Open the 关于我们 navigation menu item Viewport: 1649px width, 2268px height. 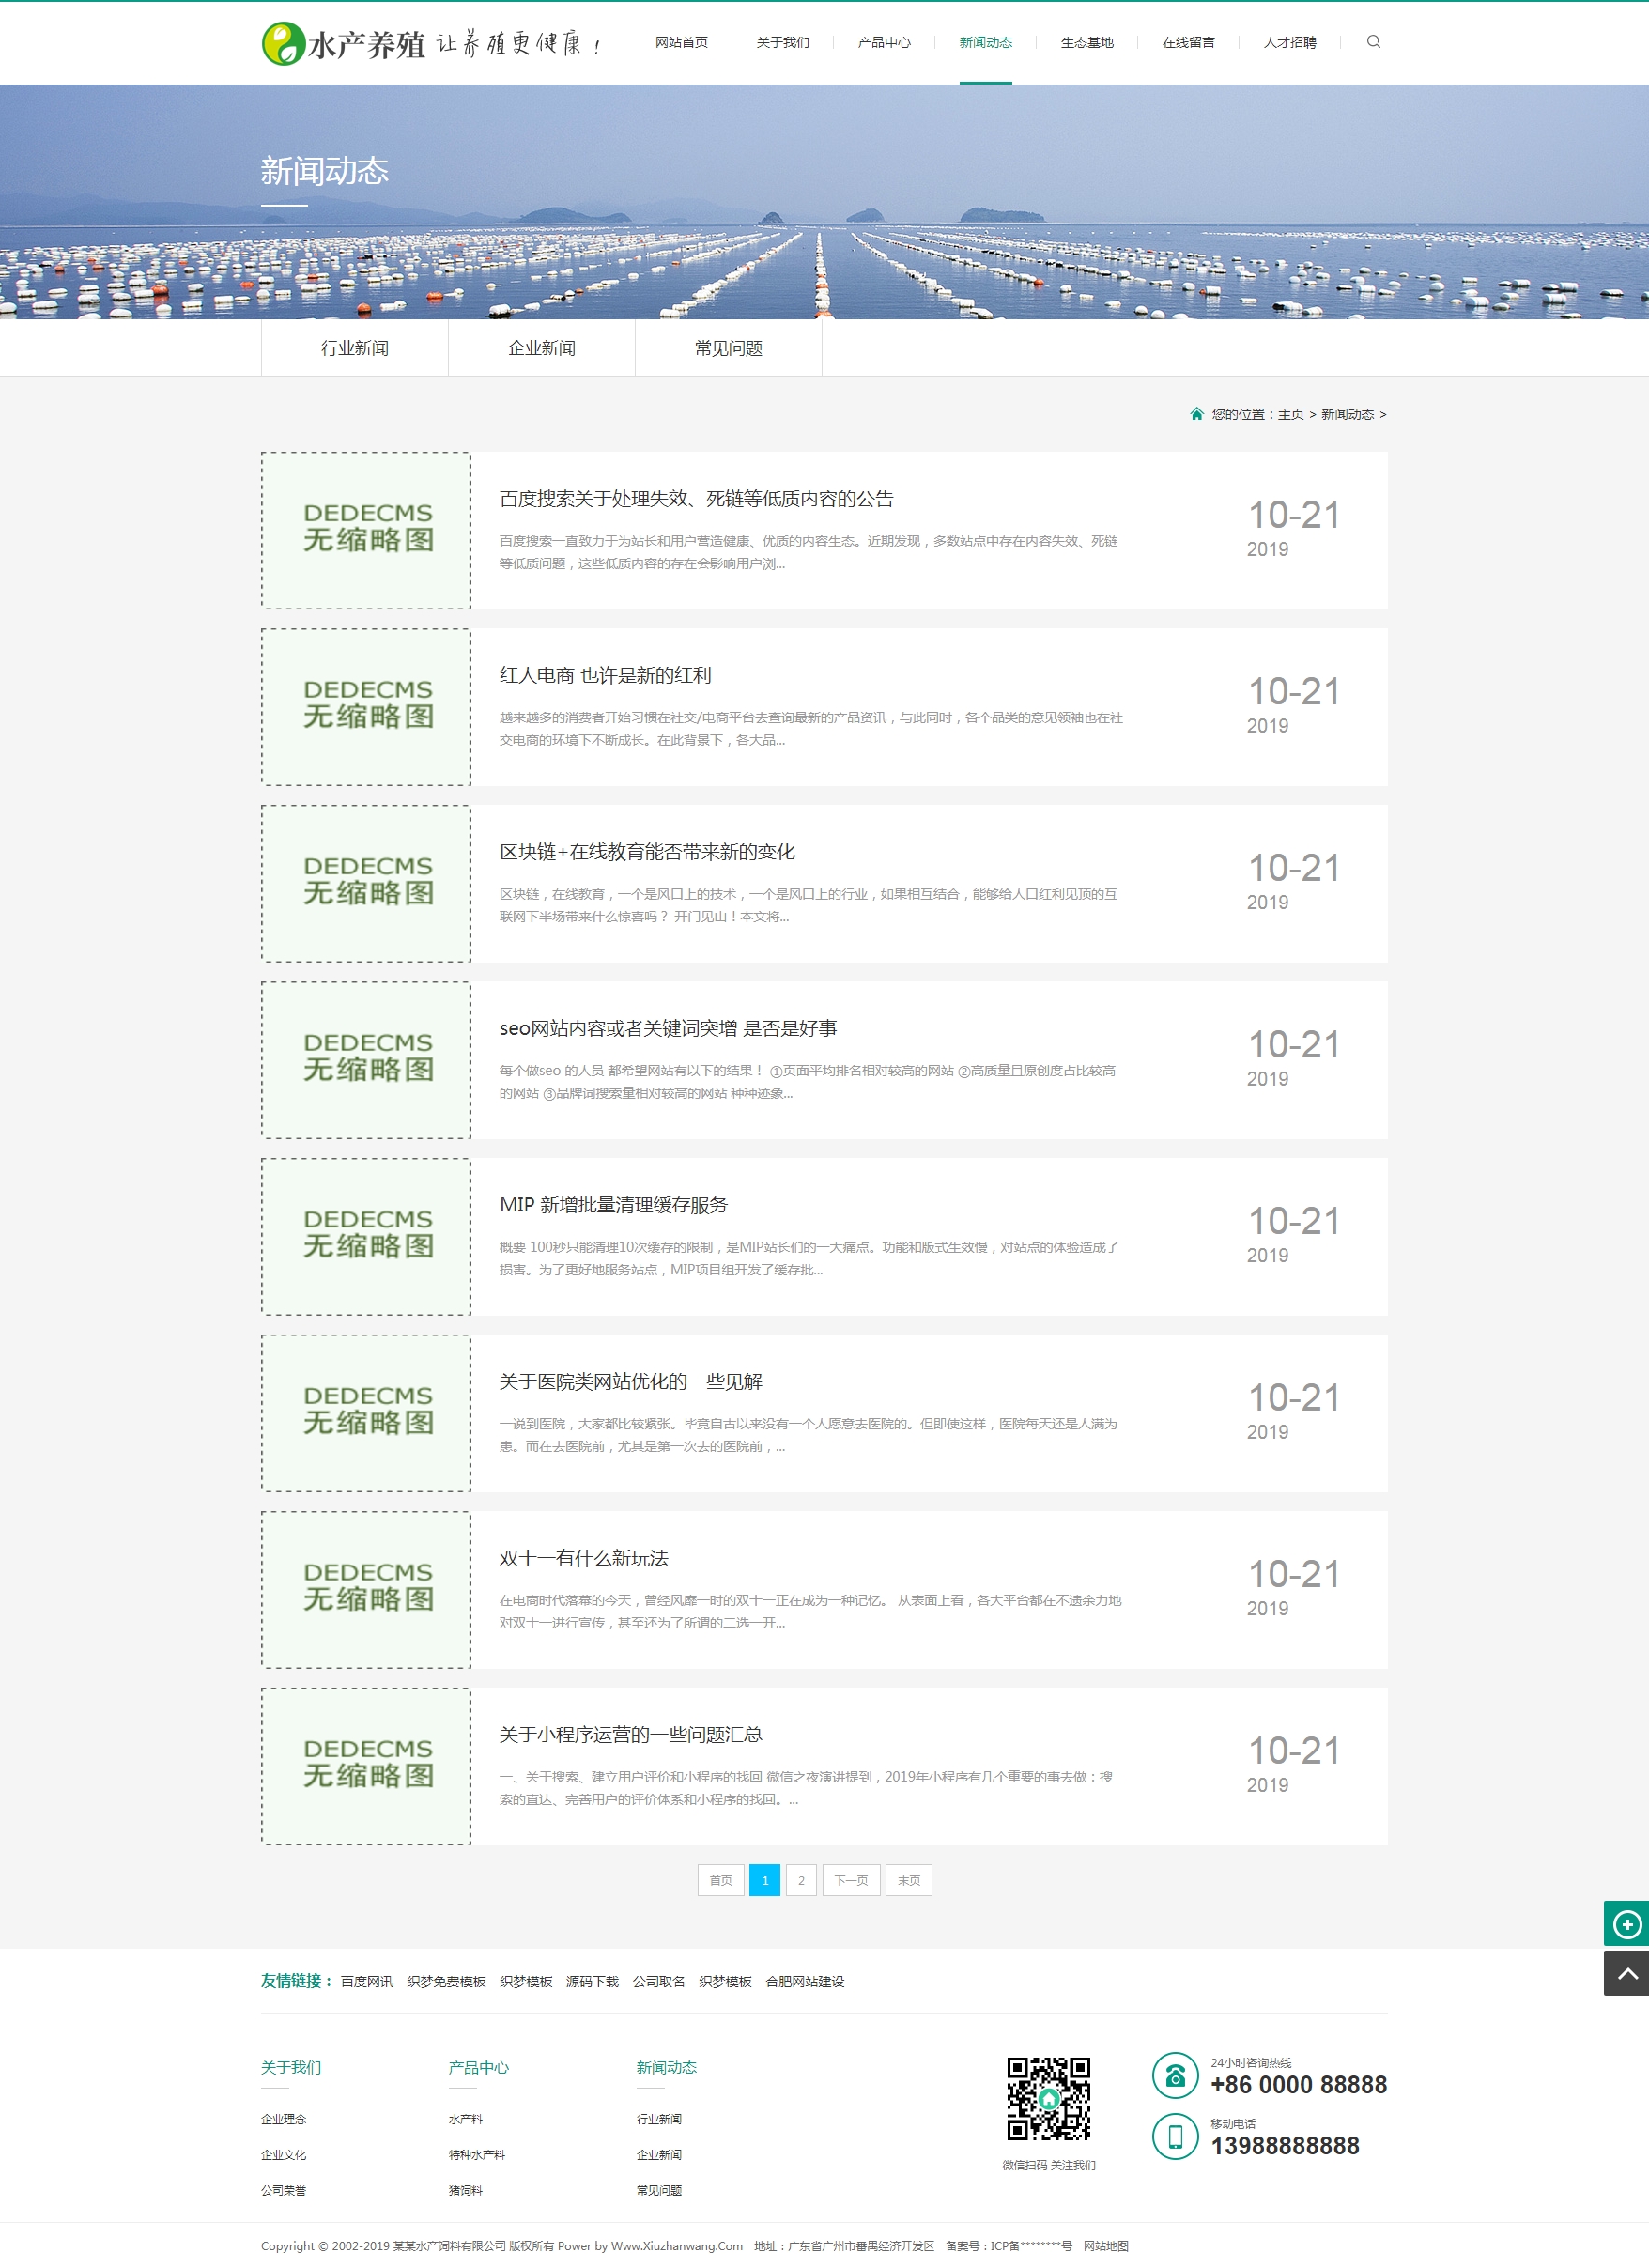coord(782,43)
